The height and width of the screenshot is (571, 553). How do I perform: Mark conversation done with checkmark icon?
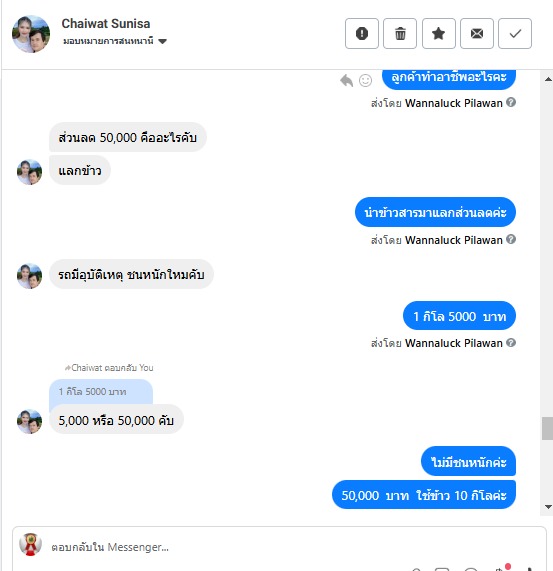515,34
